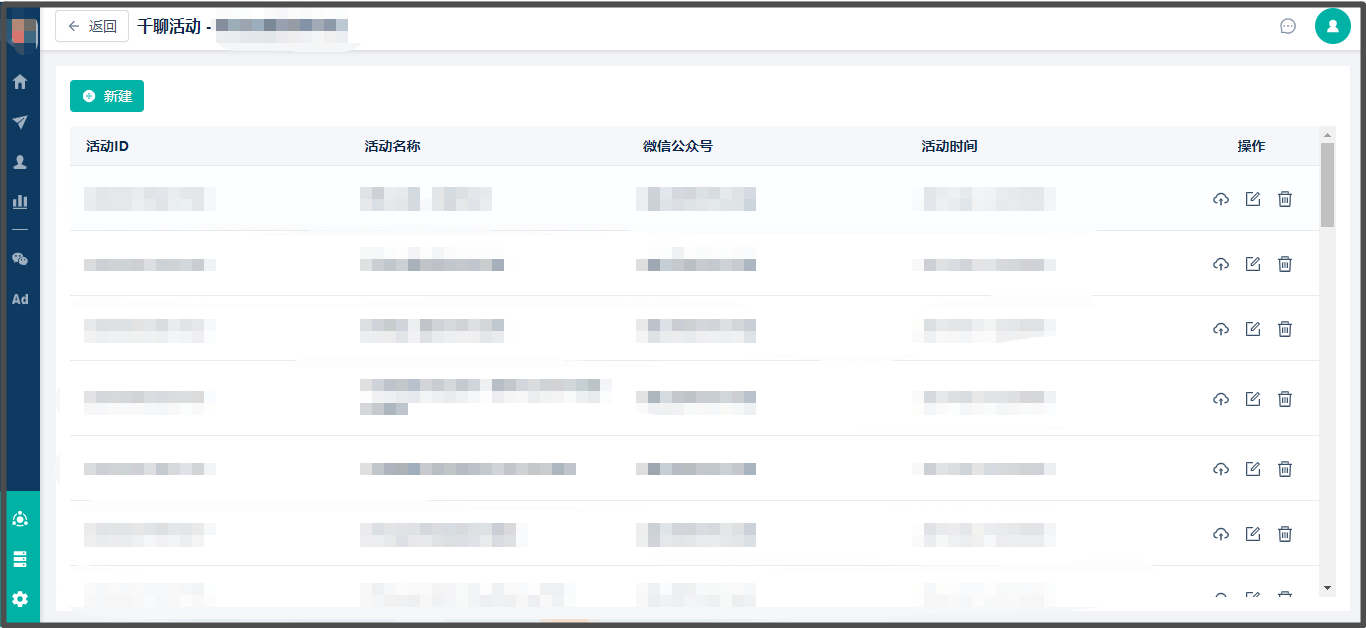Click delete trash icon in fourth table row
Screen dimensions: 1366x628
1285,399
